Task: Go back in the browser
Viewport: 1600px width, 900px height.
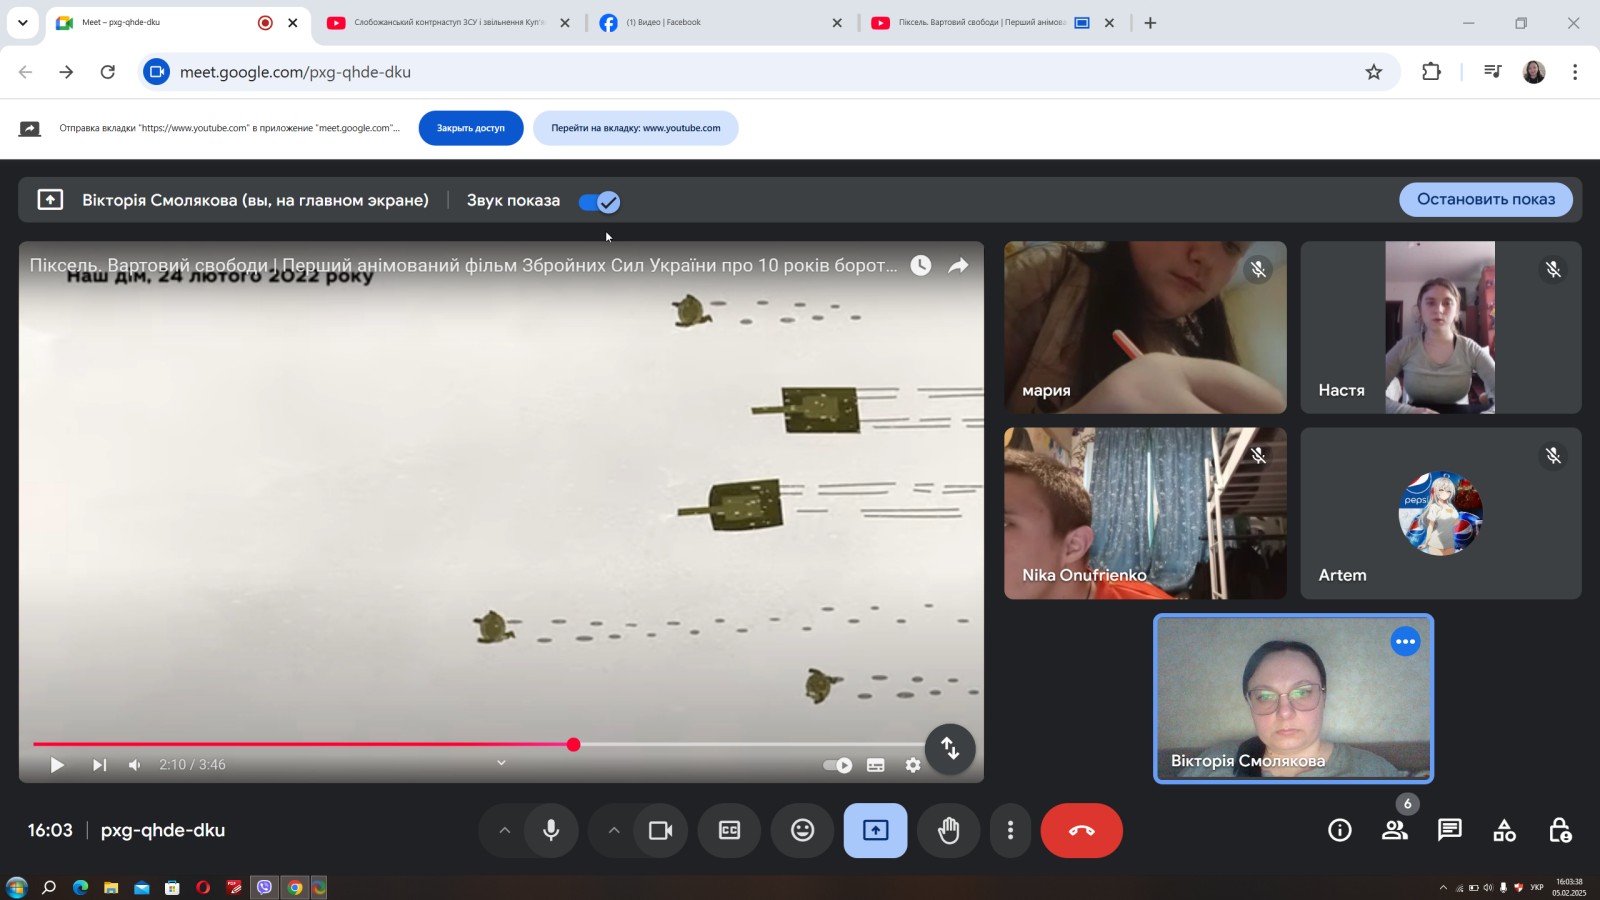Action: (25, 72)
